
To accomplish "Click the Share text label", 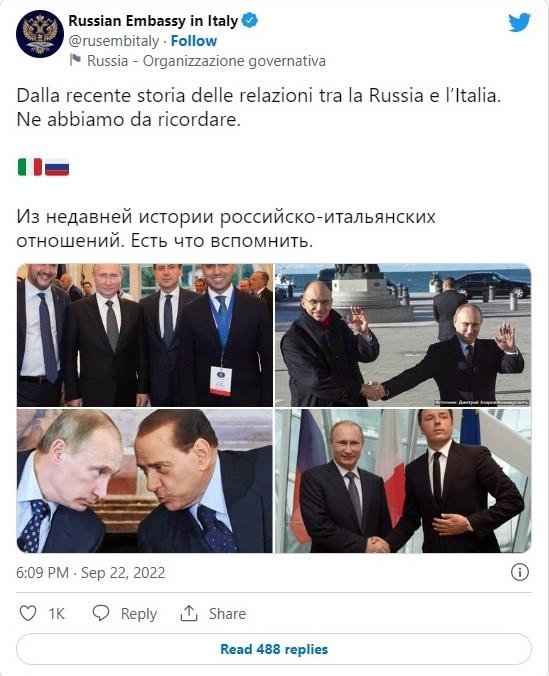I will pyautogui.click(x=227, y=613).
